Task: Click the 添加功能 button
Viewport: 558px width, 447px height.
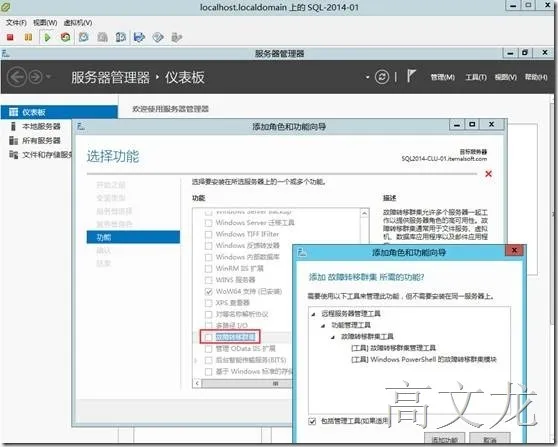Action: pyautogui.click(x=444, y=439)
